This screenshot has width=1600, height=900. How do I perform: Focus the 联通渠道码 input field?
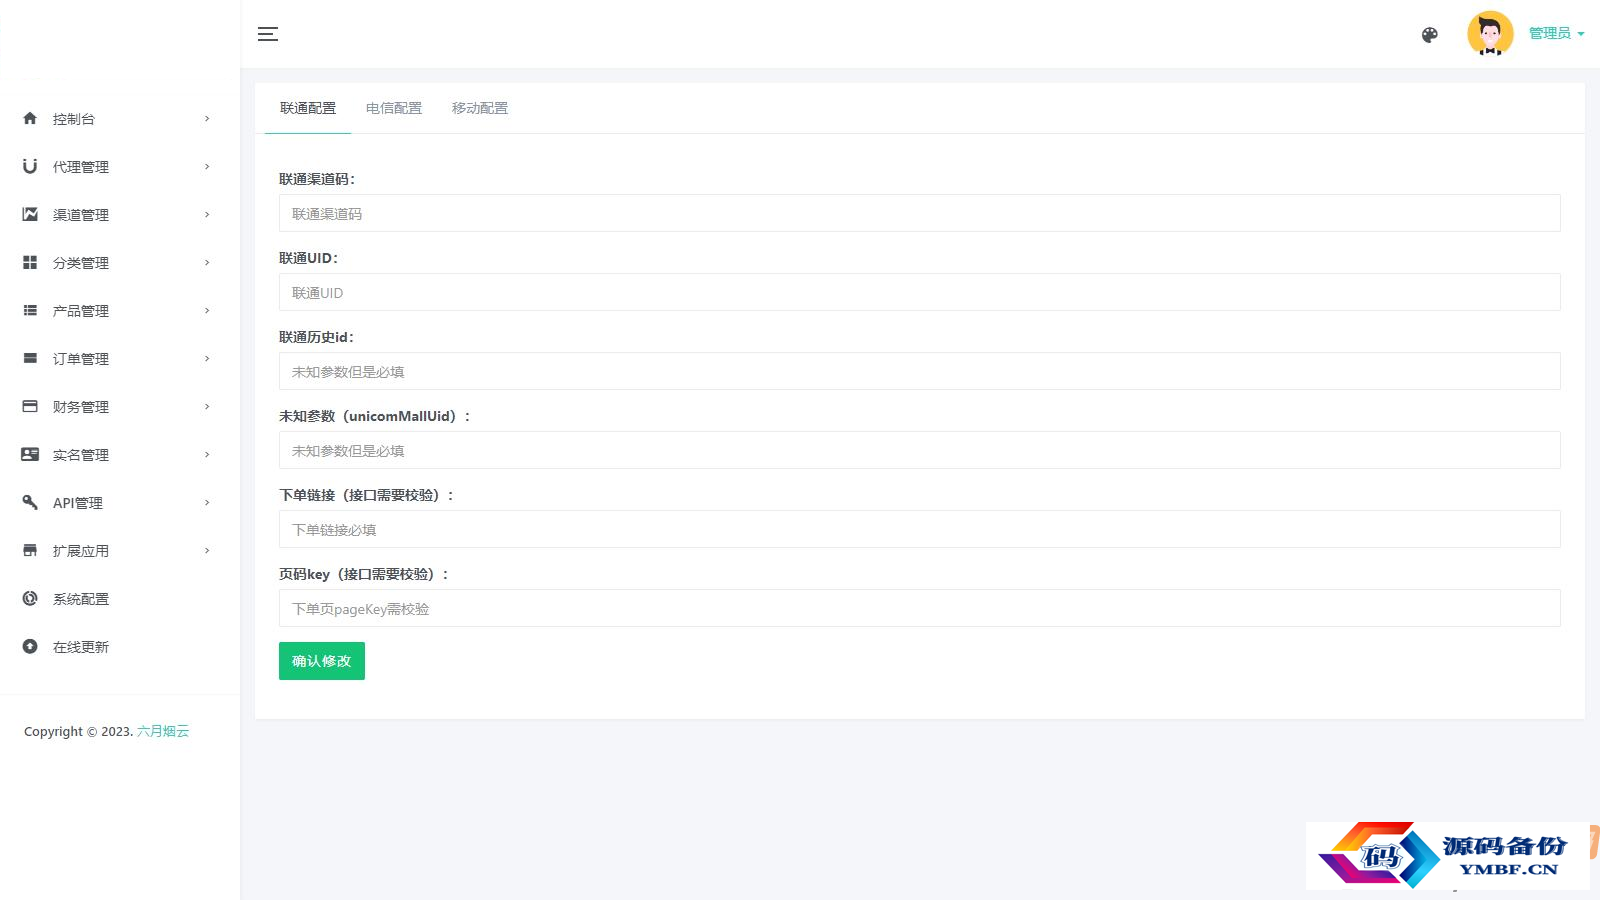[x=919, y=213]
